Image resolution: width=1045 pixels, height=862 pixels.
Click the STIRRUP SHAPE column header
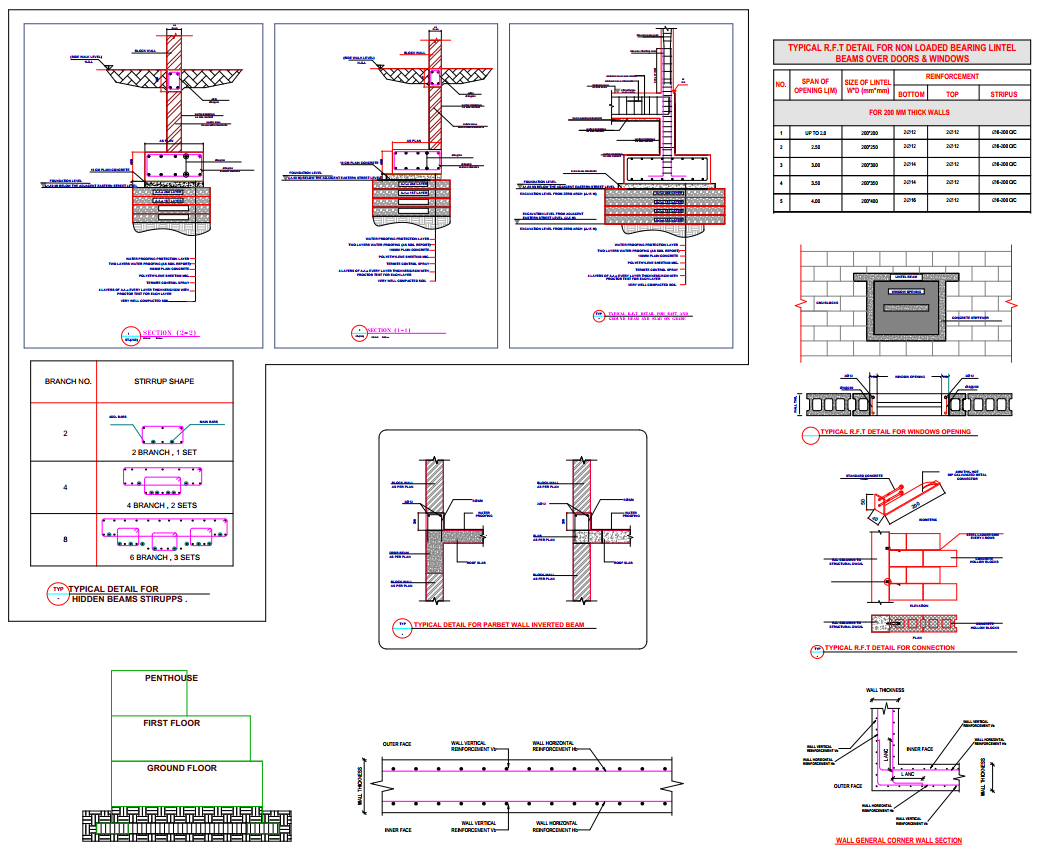point(164,381)
